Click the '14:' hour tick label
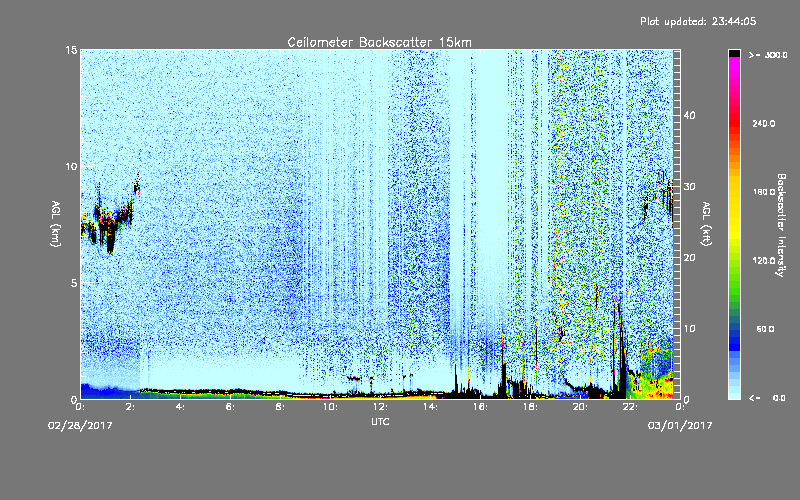Viewport: 800px width, 500px height. click(430, 407)
